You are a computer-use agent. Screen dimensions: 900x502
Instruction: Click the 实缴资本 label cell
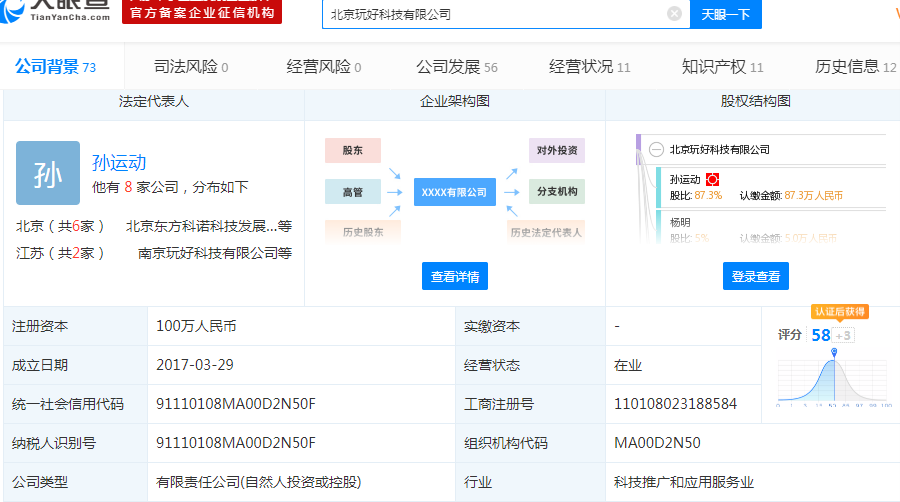pos(530,326)
